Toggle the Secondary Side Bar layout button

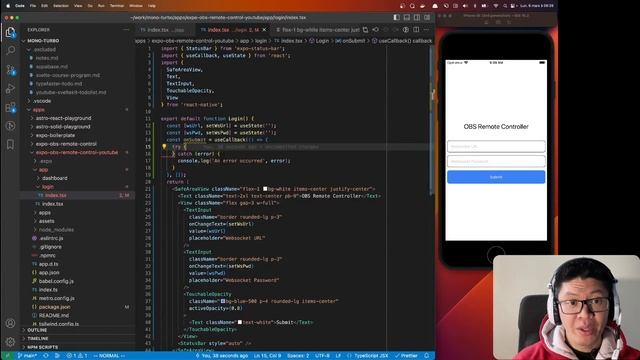click(417, 18)
